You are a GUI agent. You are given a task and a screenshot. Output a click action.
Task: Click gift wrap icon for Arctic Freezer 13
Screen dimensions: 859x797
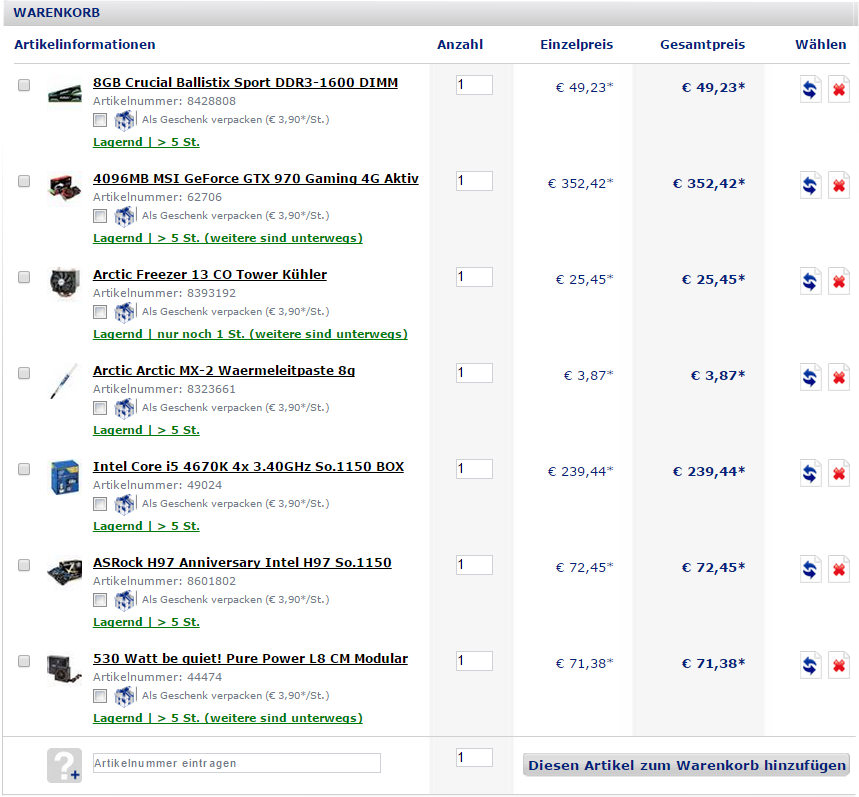pos(124,312)
